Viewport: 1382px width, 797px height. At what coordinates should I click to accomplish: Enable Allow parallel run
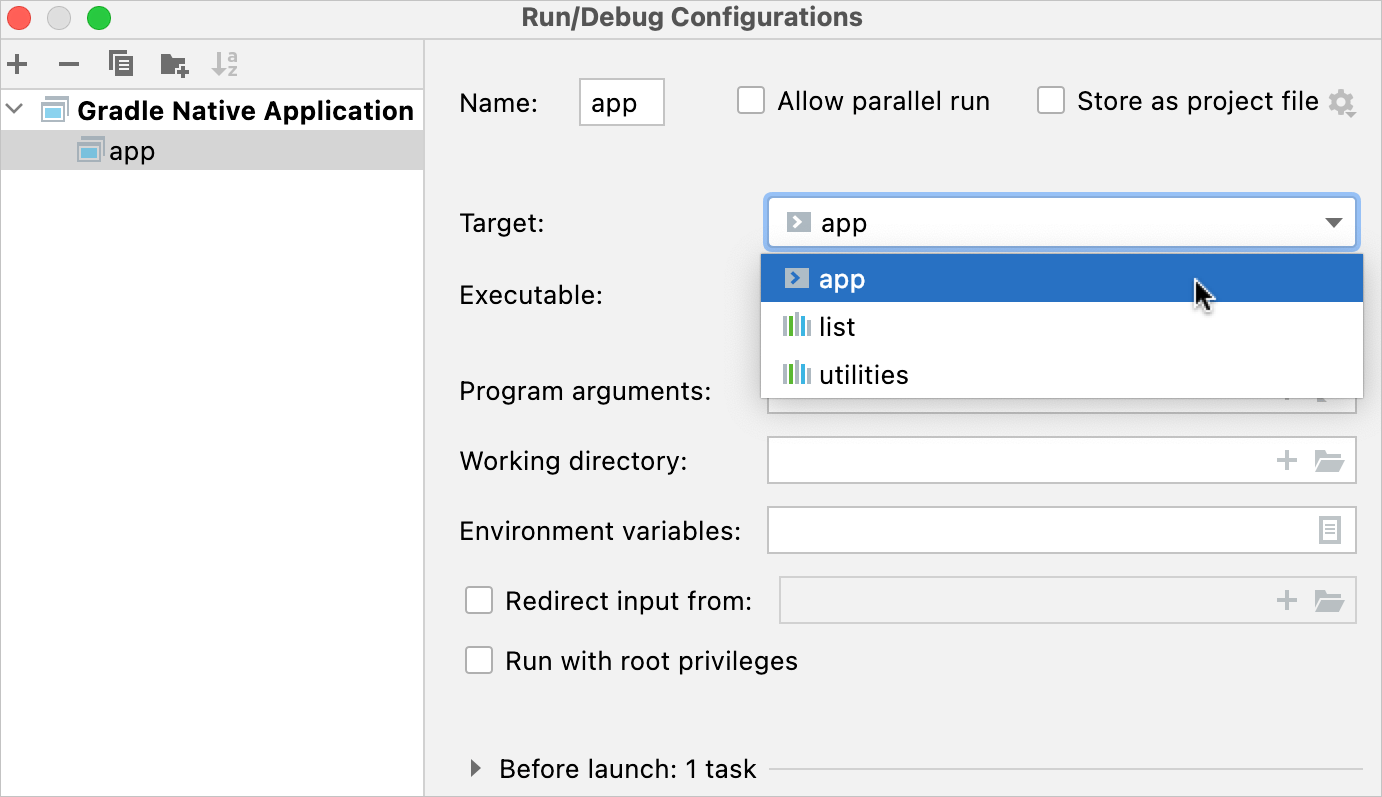tap(751, 101)
